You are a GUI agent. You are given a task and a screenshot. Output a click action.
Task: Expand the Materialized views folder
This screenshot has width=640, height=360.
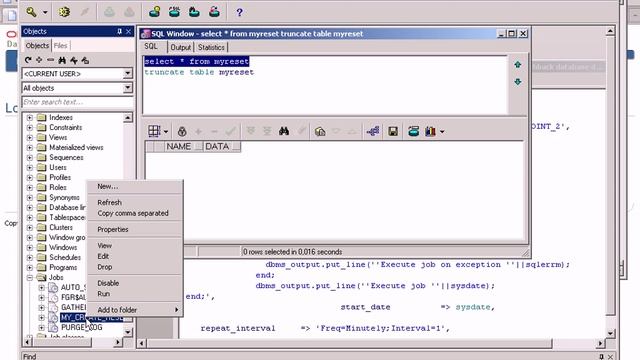(x=30, y=147)
